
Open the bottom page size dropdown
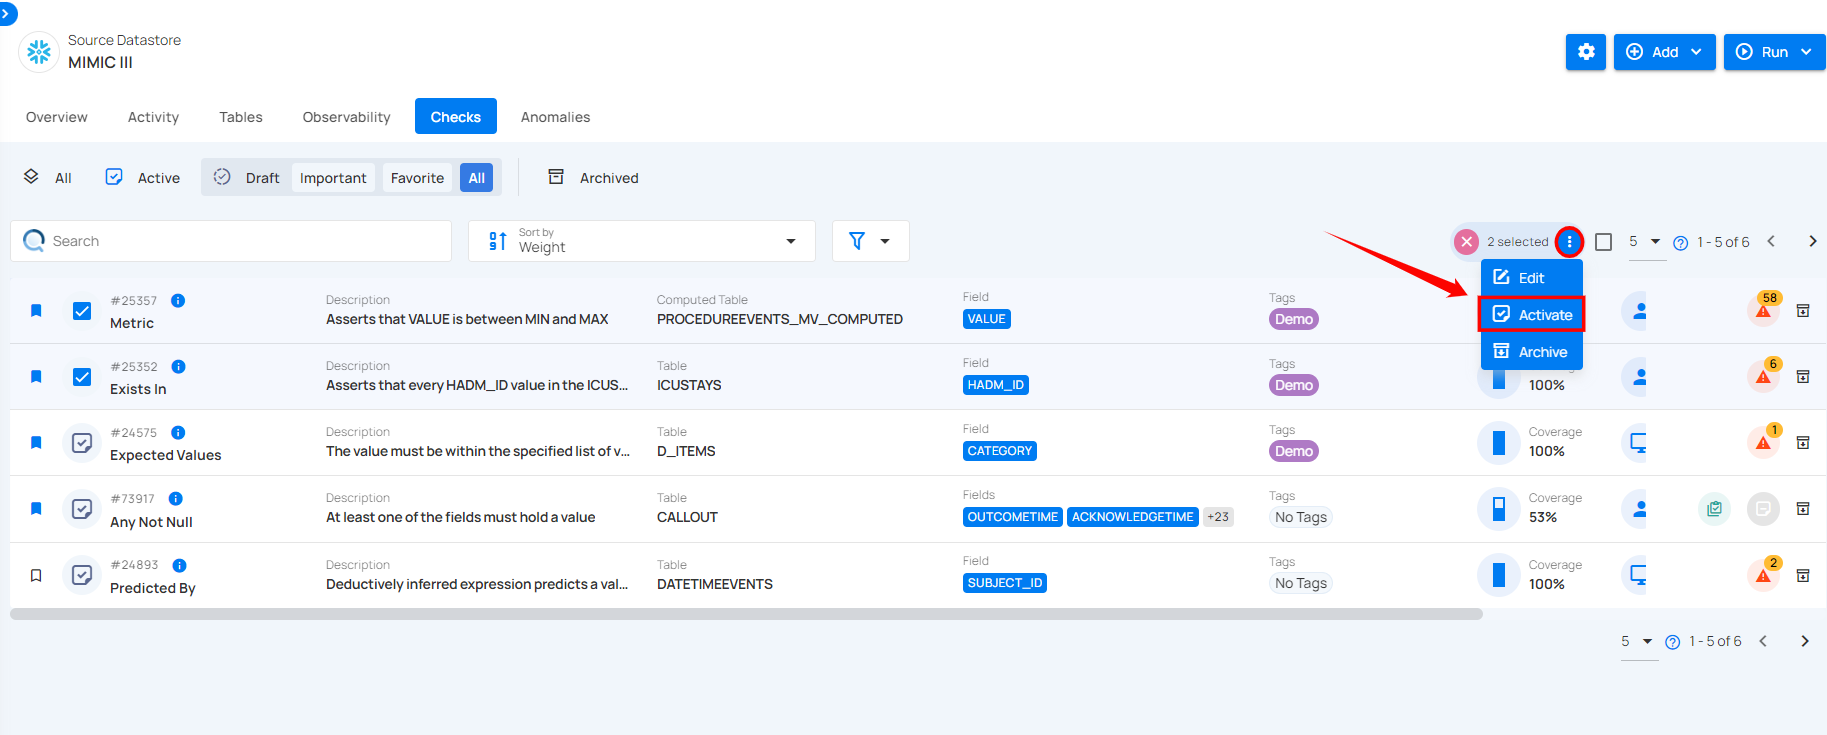coord(1638,642)
